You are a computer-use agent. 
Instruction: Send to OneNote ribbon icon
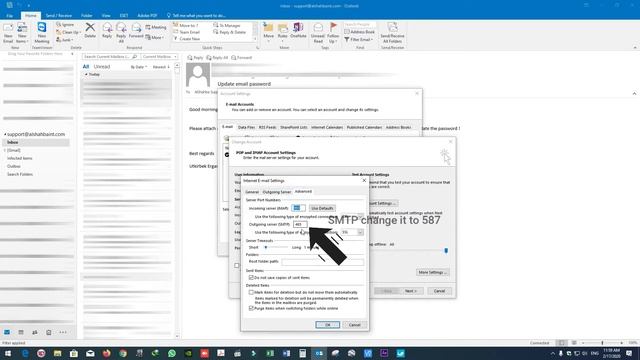(298, 31)
